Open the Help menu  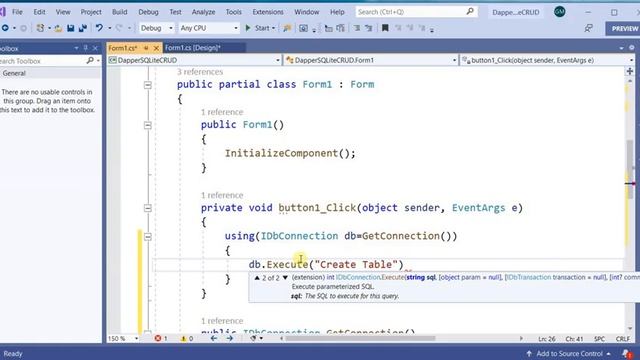[x=337, y=12]
